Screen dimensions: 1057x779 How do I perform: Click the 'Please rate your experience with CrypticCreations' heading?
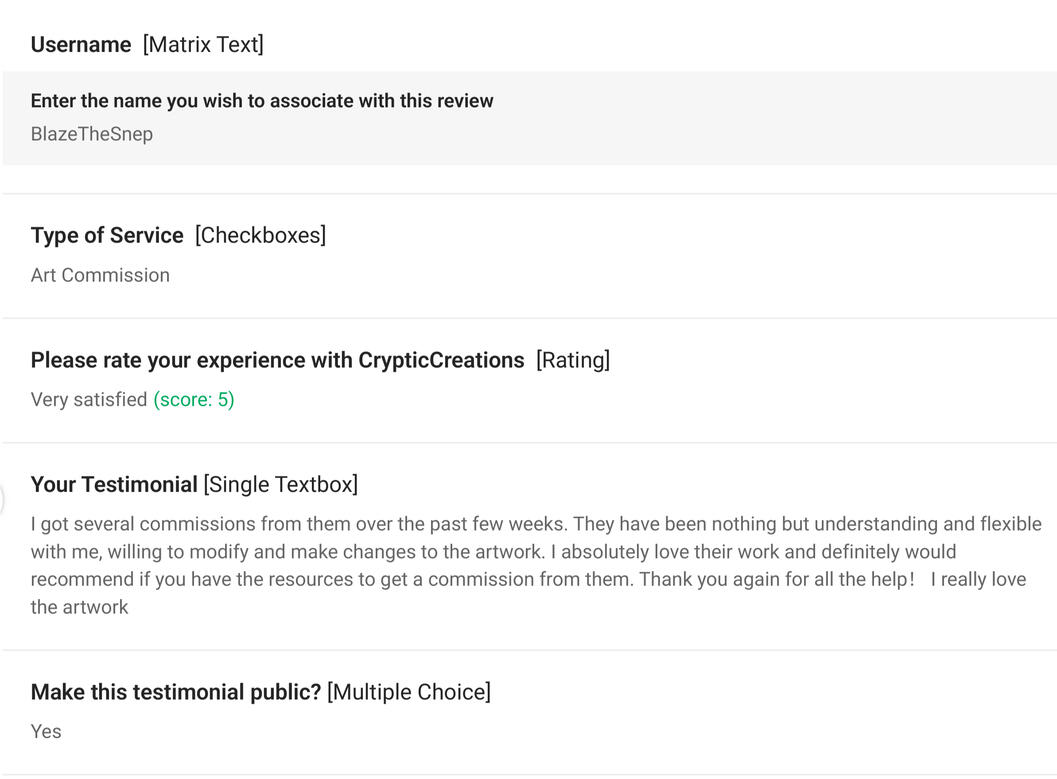[x=277, y=360]
